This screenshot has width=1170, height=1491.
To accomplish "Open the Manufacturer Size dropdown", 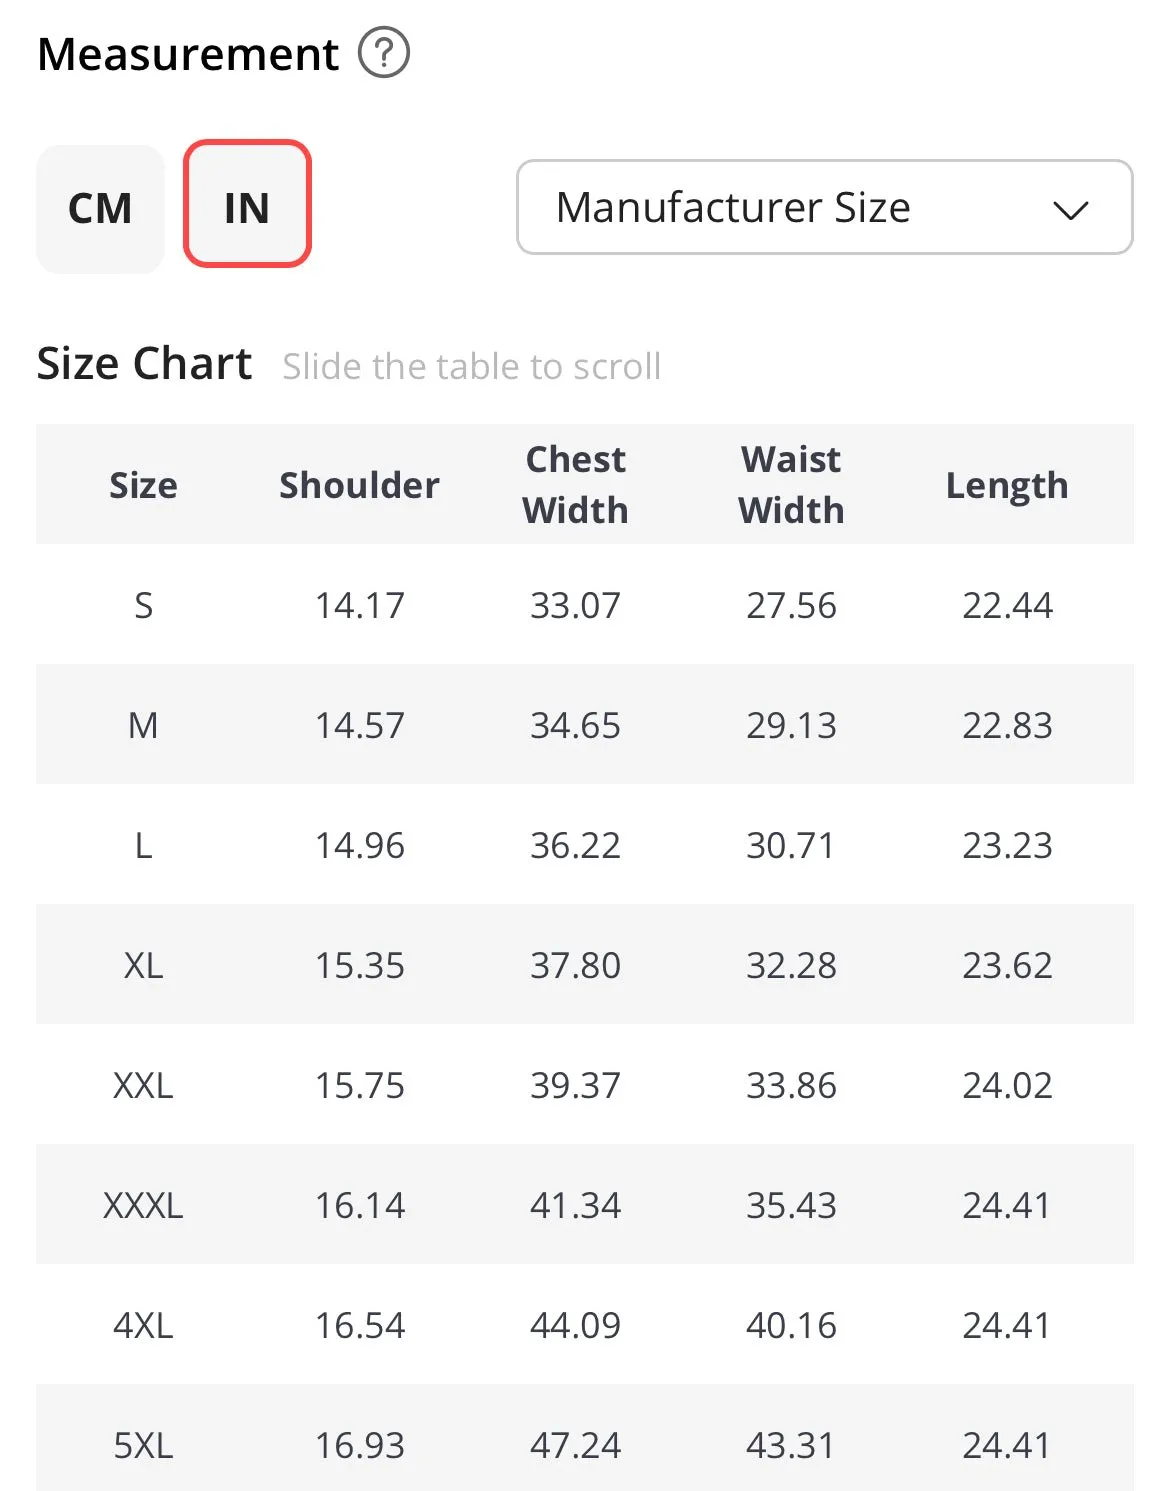I will (x=824, y=207).
